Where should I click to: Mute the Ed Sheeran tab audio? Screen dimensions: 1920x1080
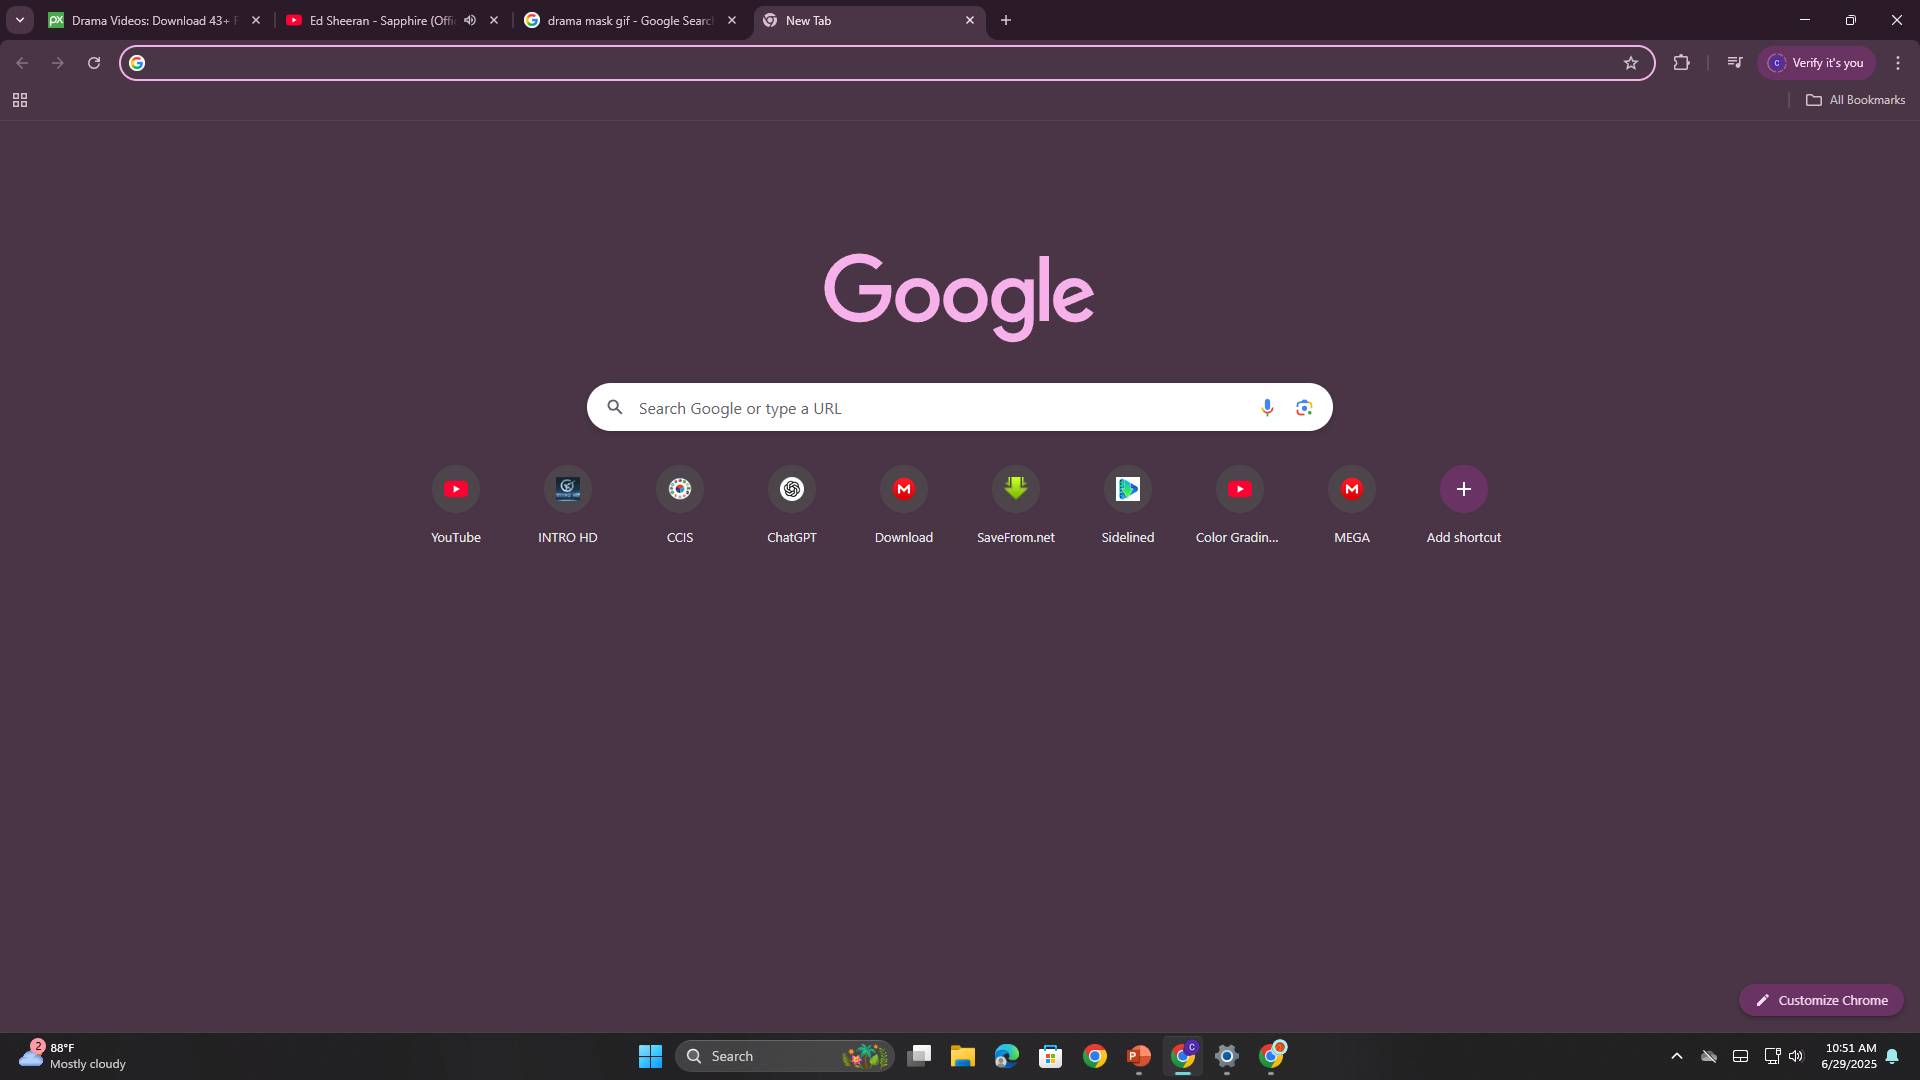coord(470,20)
